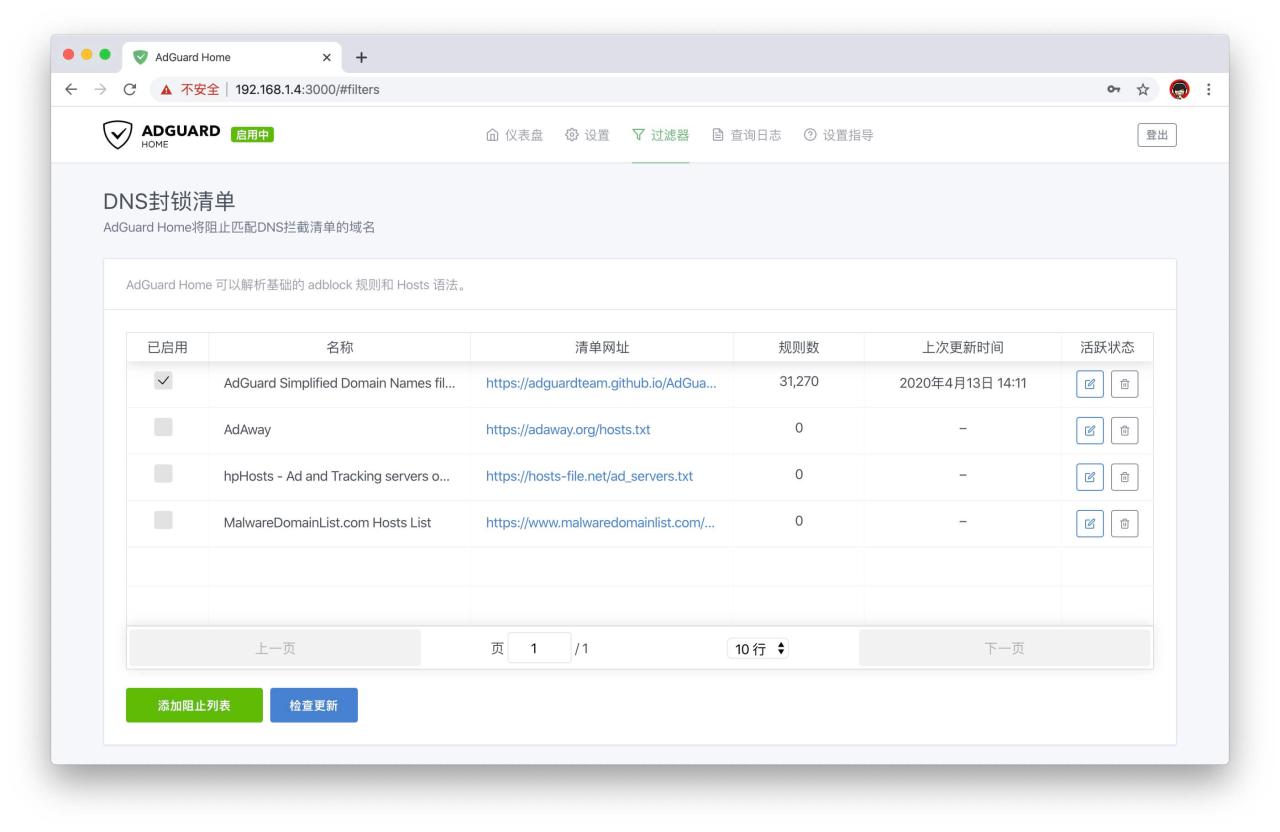Edit the AdGuard Simplified Domain Names filter

point(1089,384)
